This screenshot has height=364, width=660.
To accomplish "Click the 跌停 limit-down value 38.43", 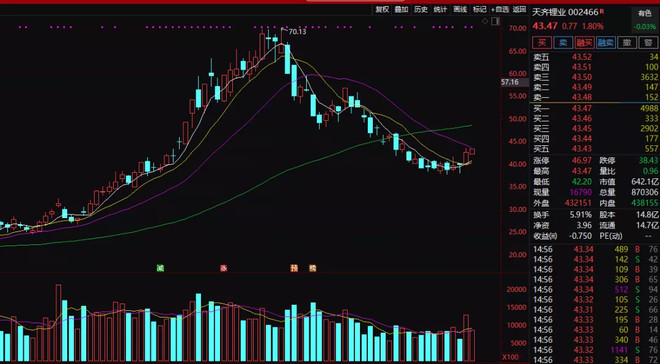I will point(648,161).
